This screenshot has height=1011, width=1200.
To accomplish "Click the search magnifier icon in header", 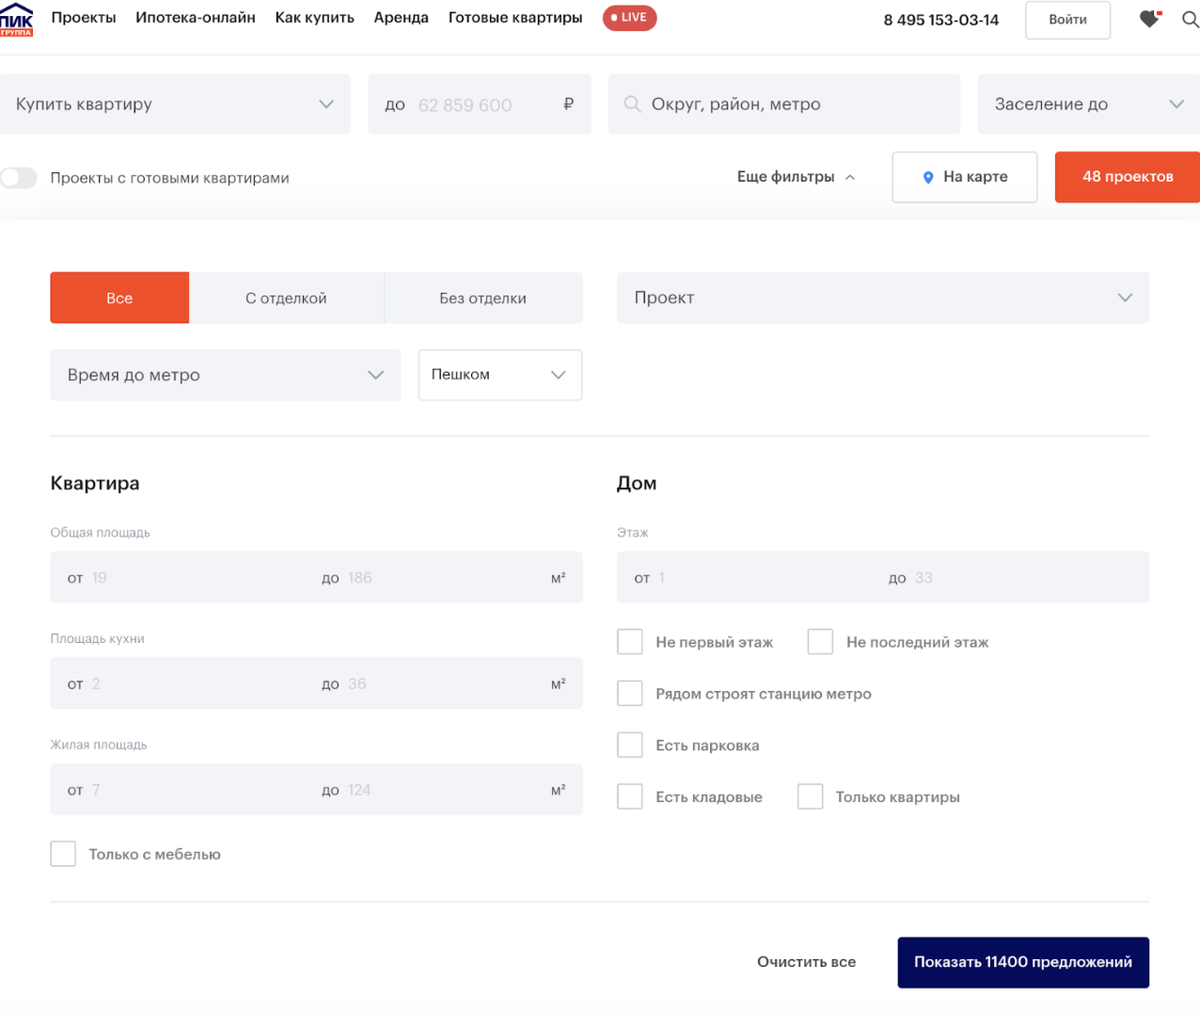I will tap(1190, 19).
